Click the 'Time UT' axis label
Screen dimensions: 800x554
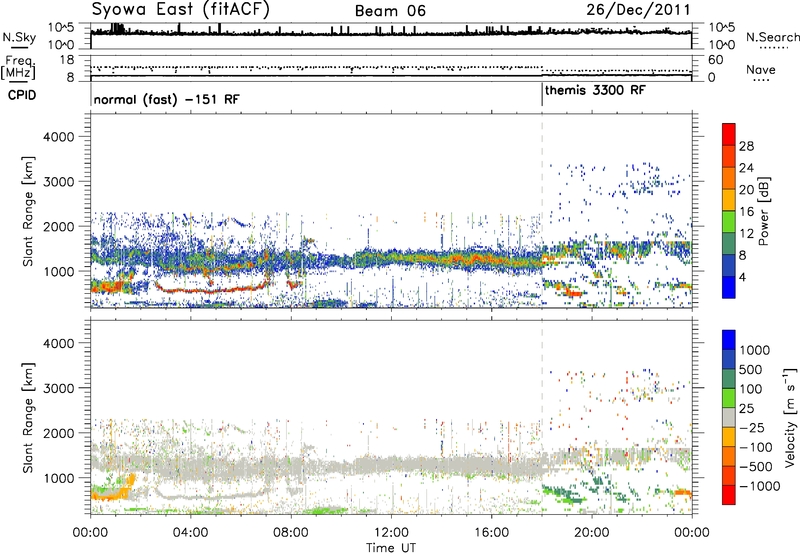pyautogui.click(x=391, y=548)
